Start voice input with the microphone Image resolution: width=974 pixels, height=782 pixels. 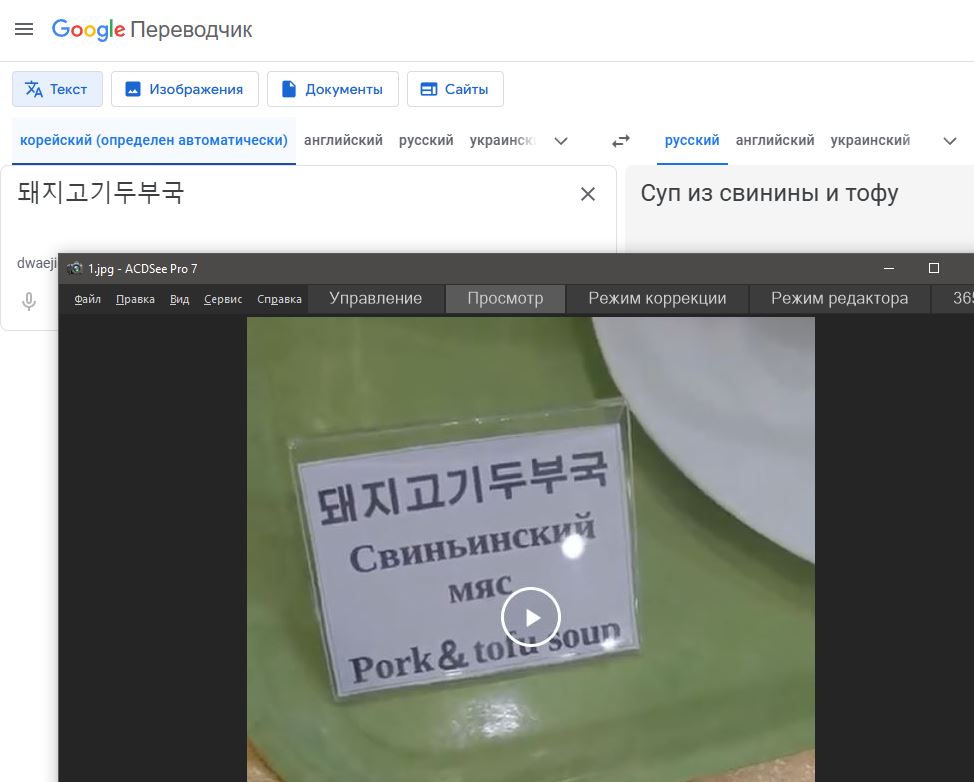coord(29,301)
